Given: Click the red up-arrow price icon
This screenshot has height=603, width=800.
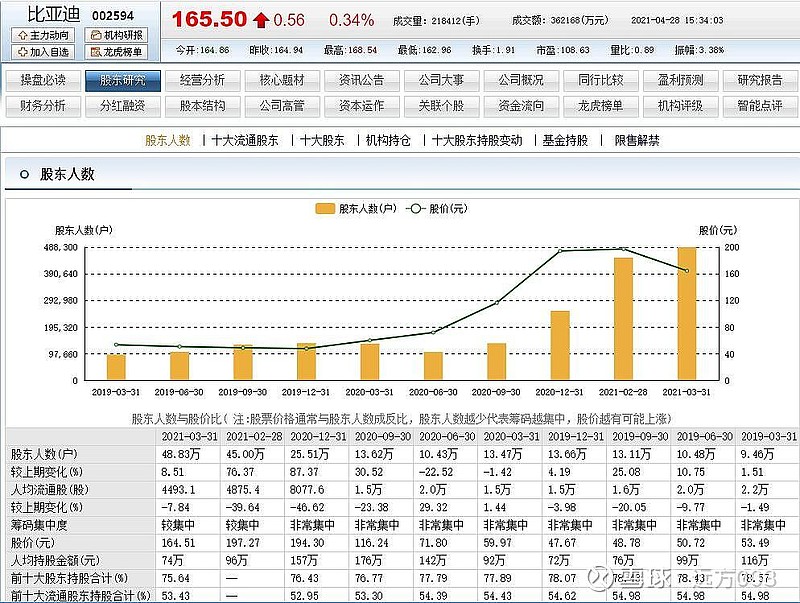Looking at the screenshot, I should pos(261,20).
